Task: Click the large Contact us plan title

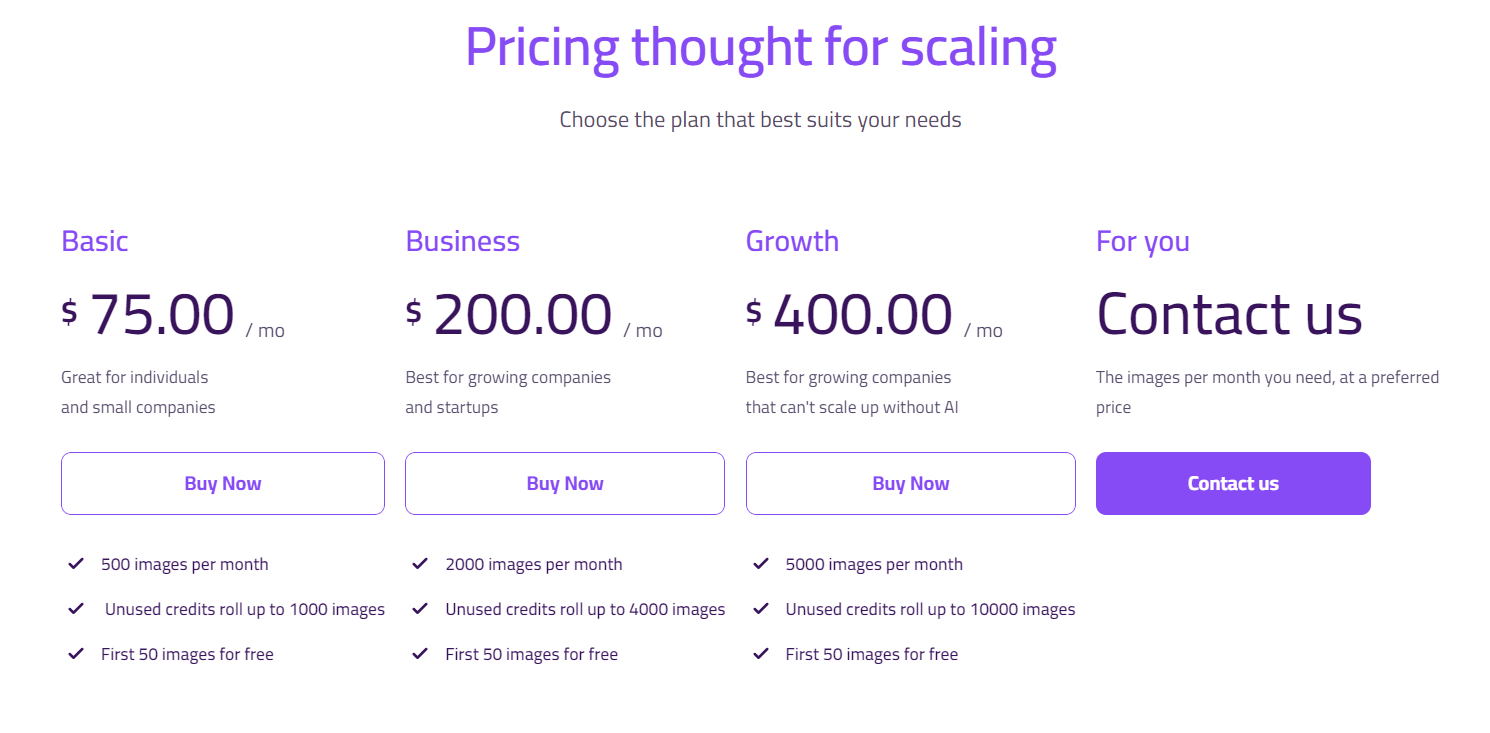Action: coord(1229,314)
